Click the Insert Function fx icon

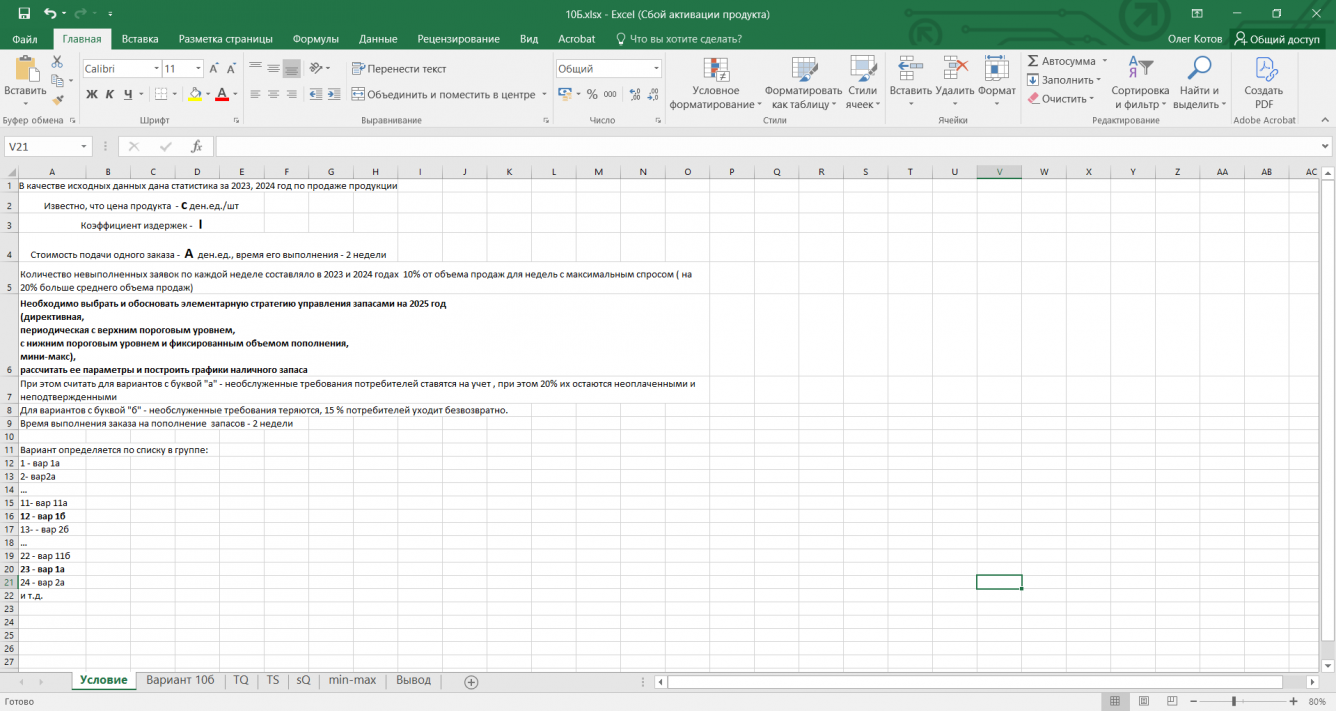point(197,146)
